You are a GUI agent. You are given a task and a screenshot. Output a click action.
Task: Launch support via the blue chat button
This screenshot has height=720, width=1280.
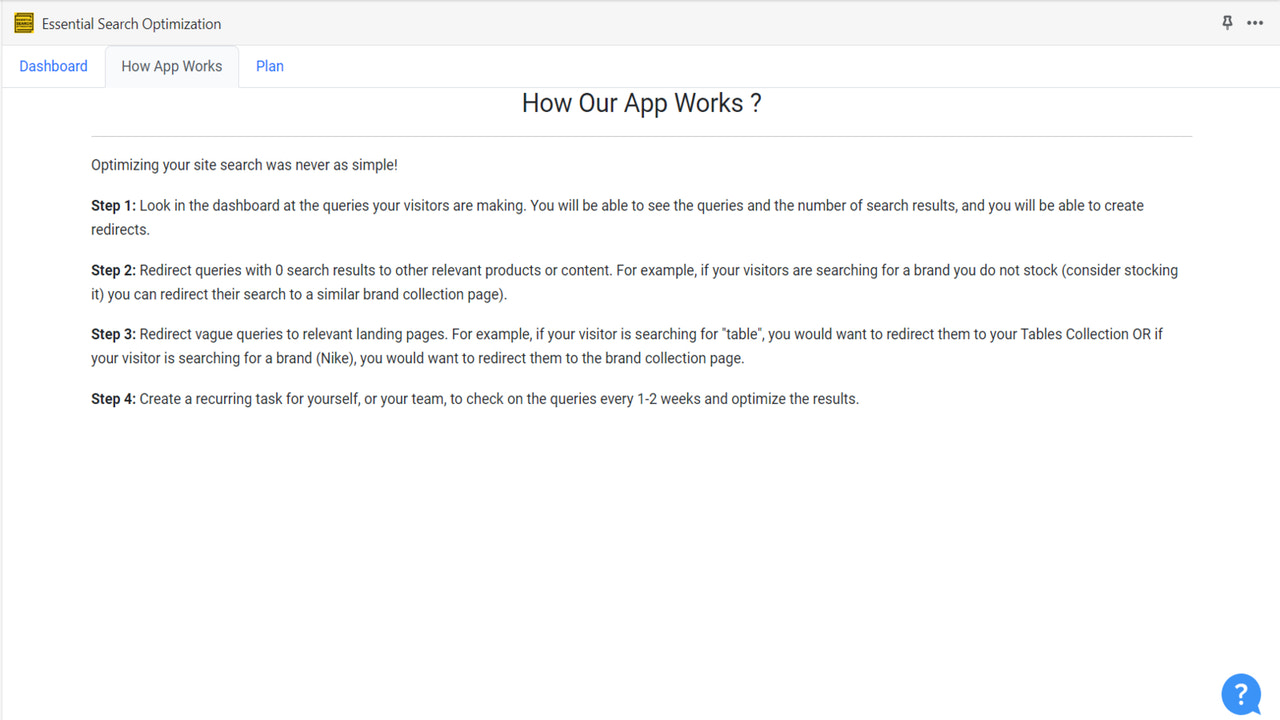(1241, 694)
